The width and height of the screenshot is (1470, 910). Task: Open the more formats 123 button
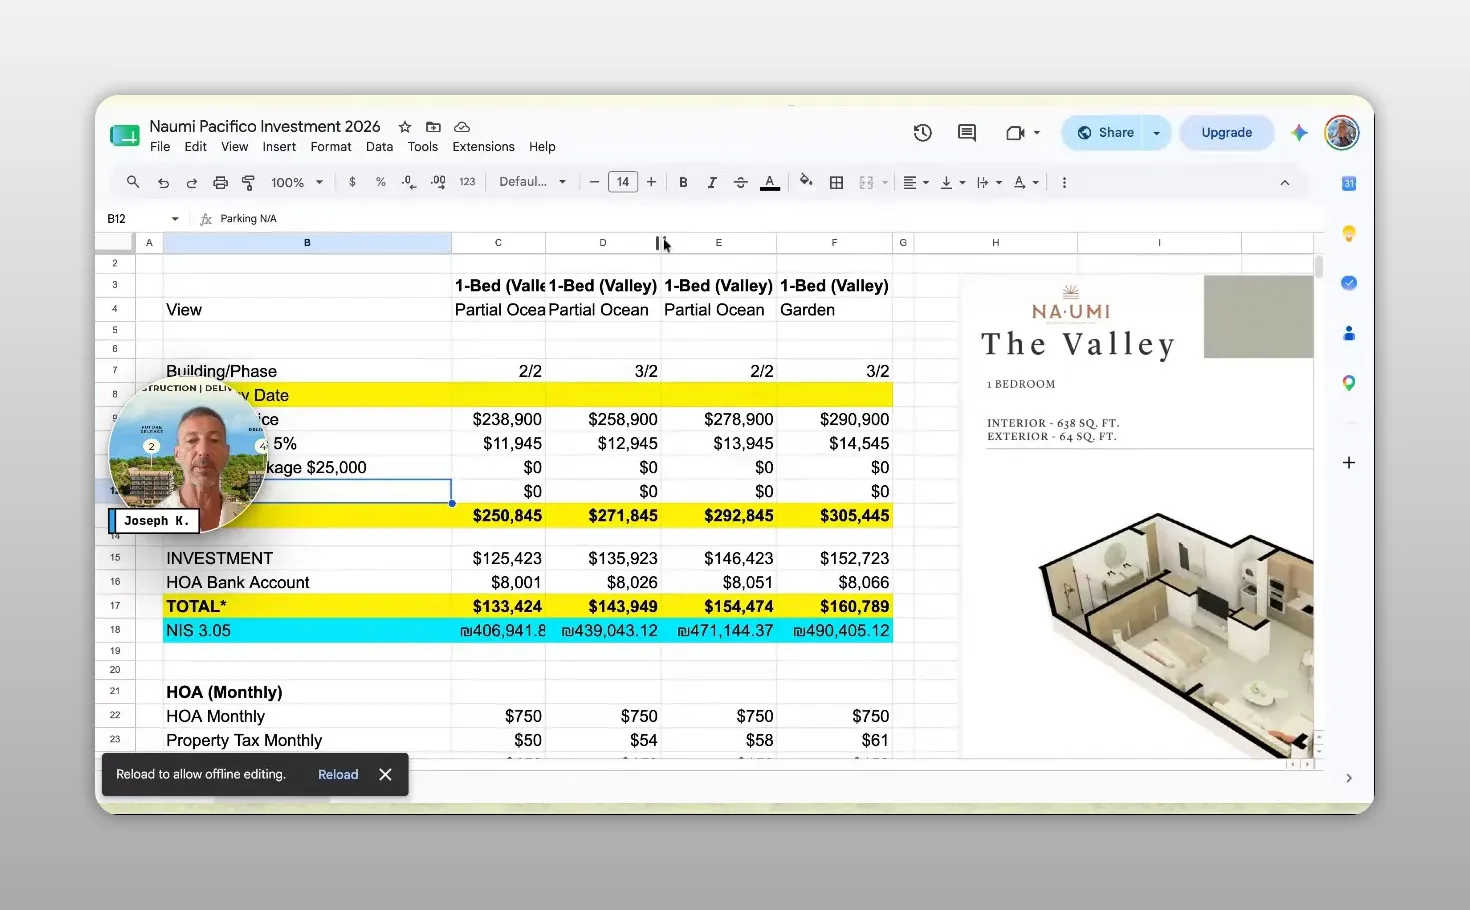pyautogui.click(x=467, y=182)
